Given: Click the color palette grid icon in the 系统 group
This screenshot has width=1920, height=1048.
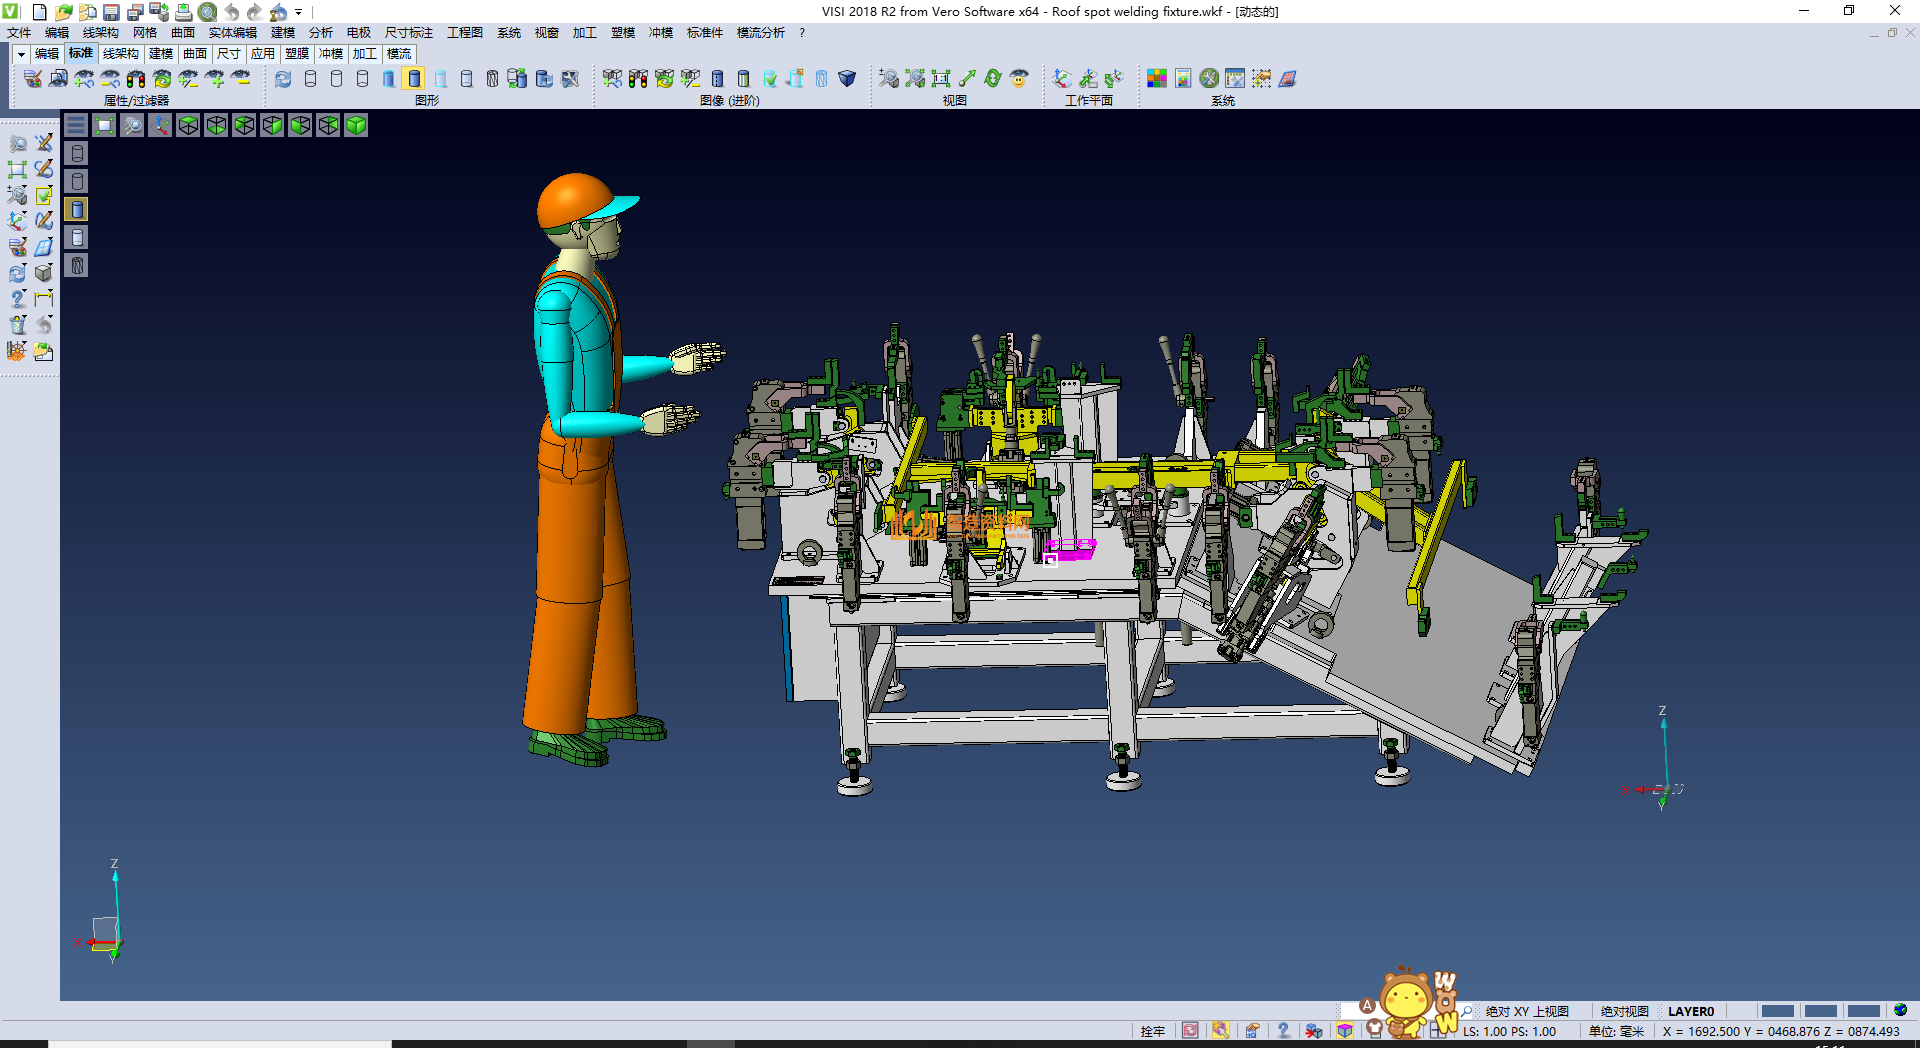Looking at the screenshot, I should click(1157, 79).
